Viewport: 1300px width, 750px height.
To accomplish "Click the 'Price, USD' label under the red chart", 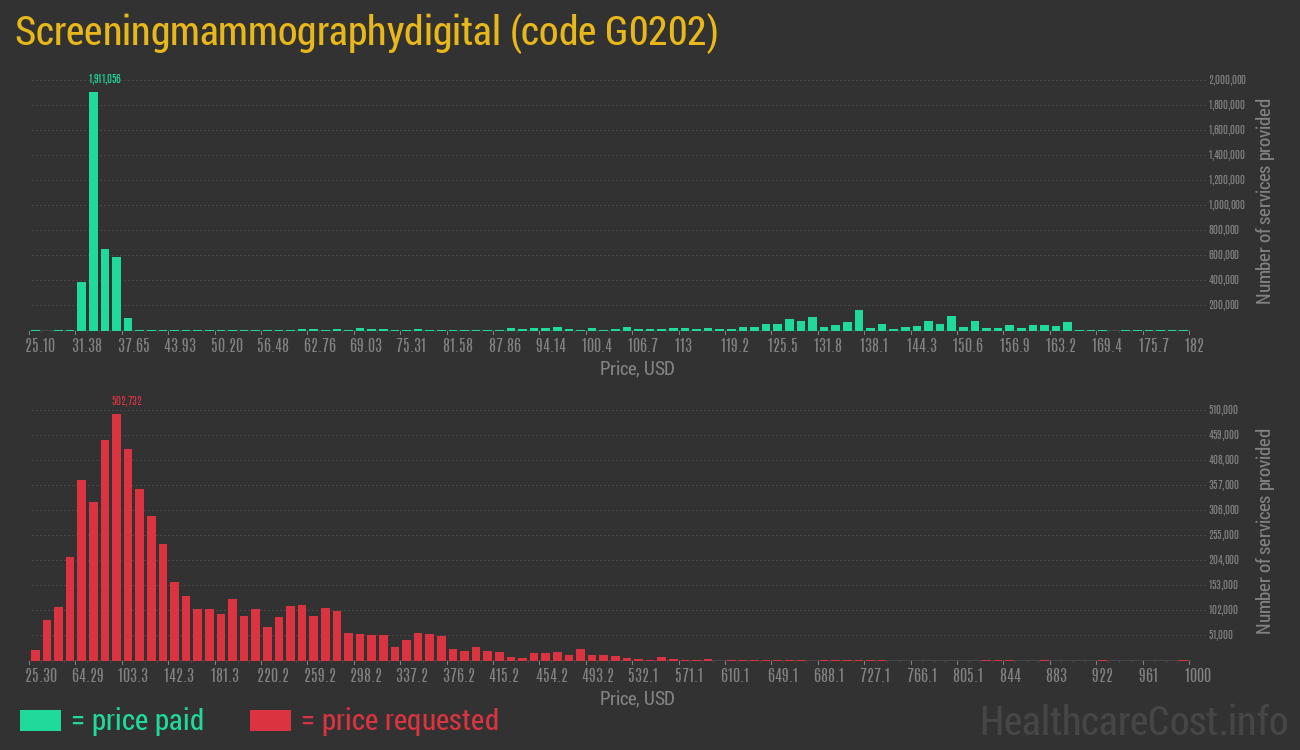I will pyautogui.click(x=637, y=699).
